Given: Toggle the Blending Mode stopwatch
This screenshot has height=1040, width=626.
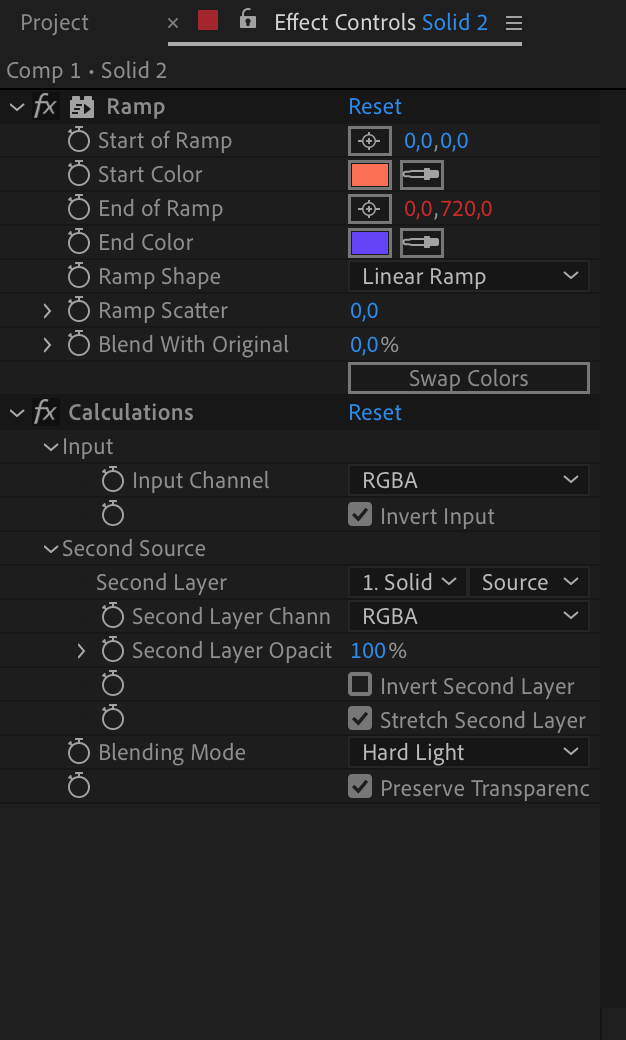Looking at the screenshot, I should coord(79,752).
